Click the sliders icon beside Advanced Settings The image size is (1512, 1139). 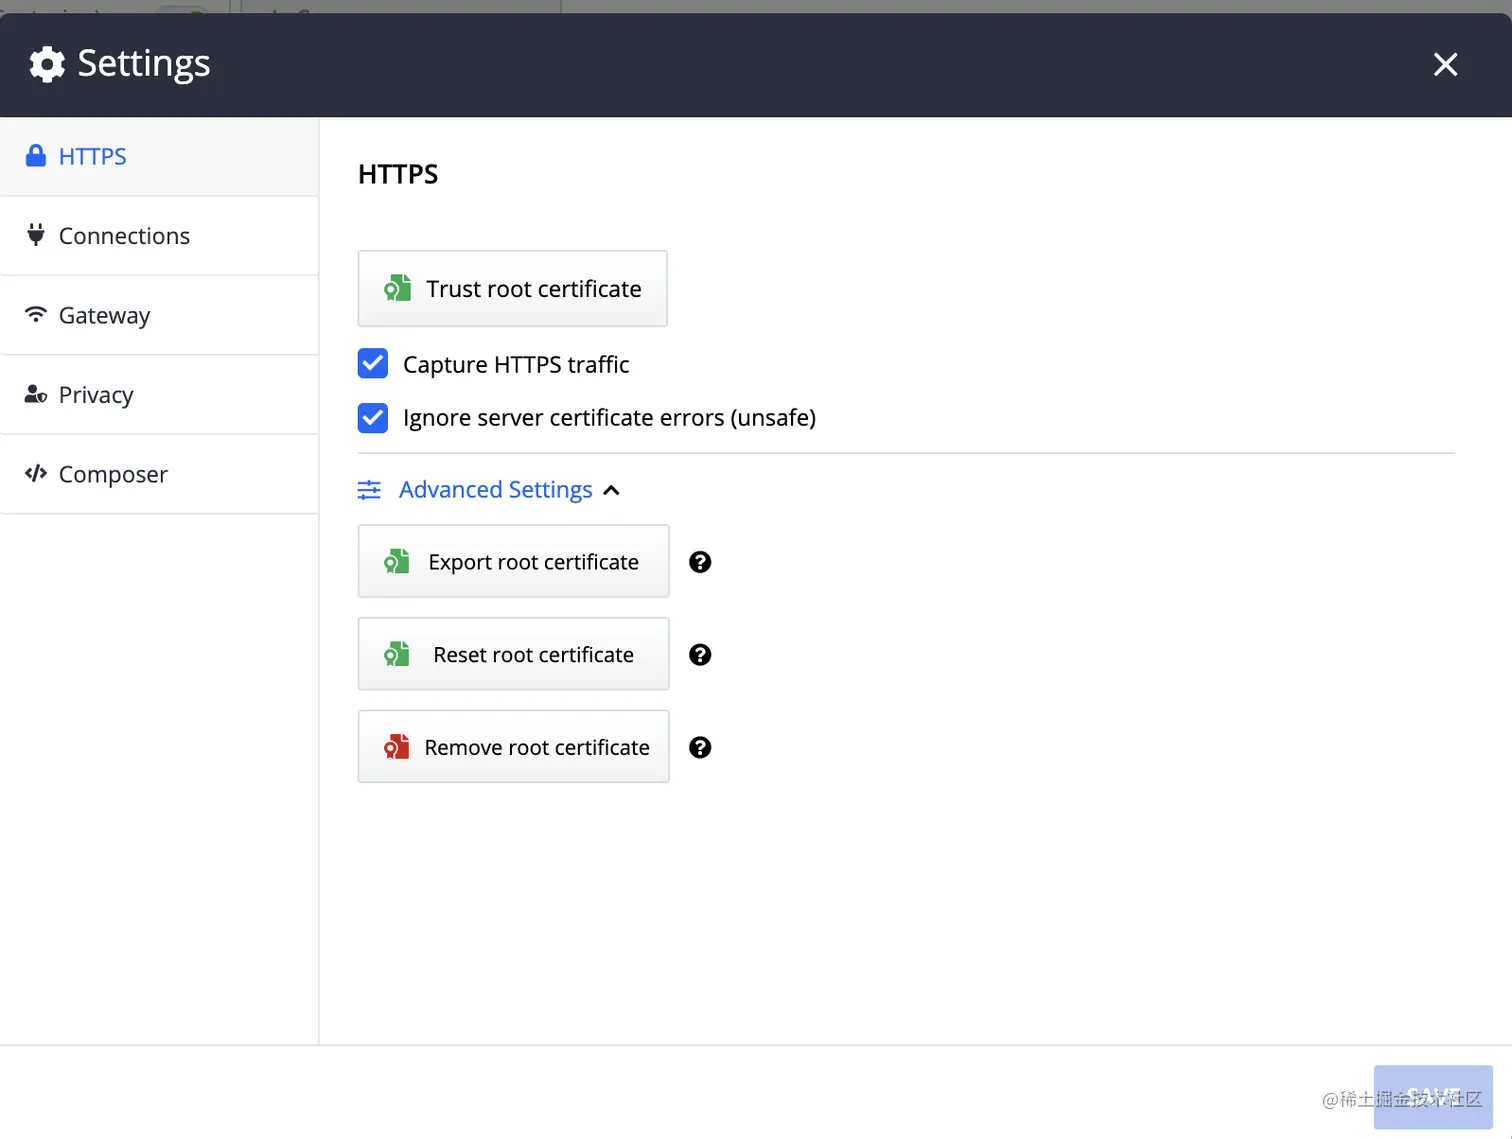pyautogui.click(x=369, y=490)
